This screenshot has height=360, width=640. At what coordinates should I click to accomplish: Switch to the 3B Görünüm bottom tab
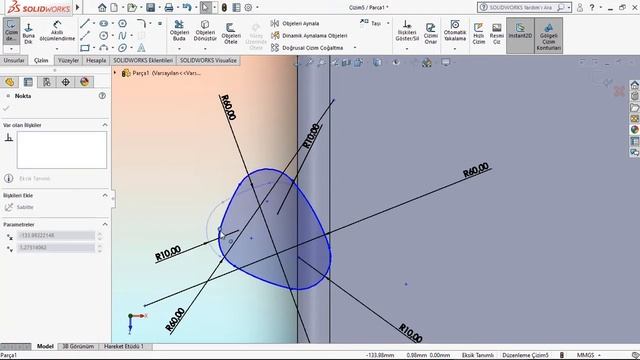(x=78, y=346)
